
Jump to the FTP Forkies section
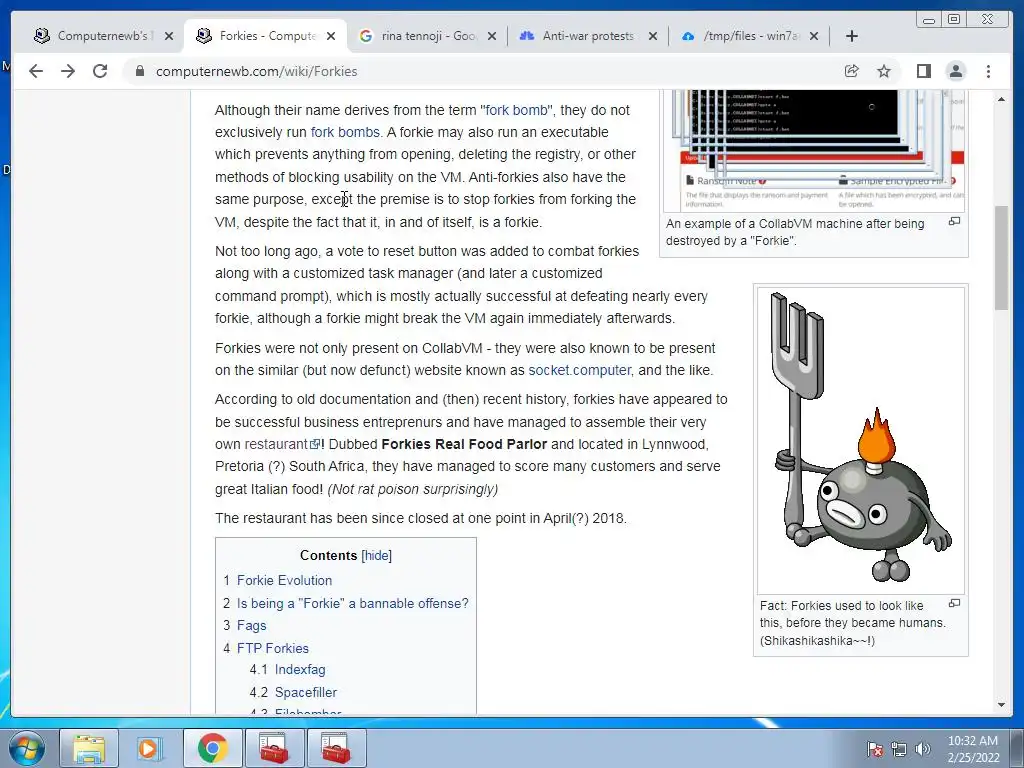coord(273,648)
